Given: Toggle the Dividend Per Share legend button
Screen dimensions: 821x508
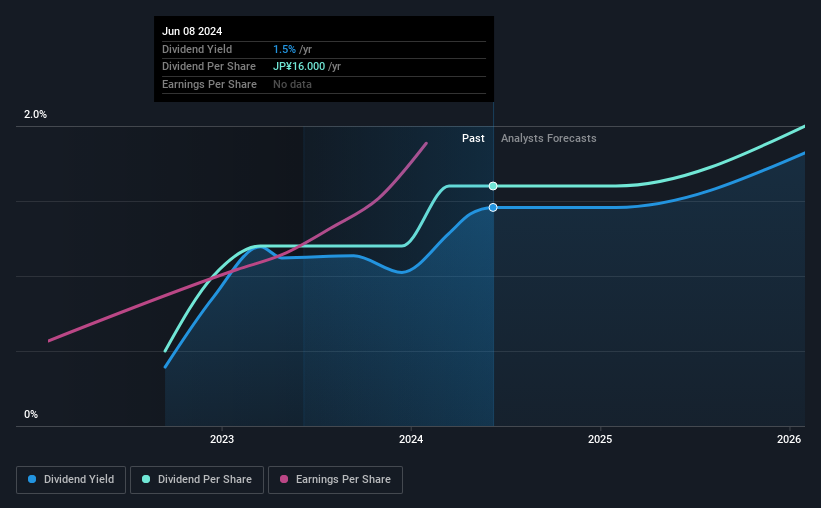Looking at the screenshot, I should tap(197, 480).
